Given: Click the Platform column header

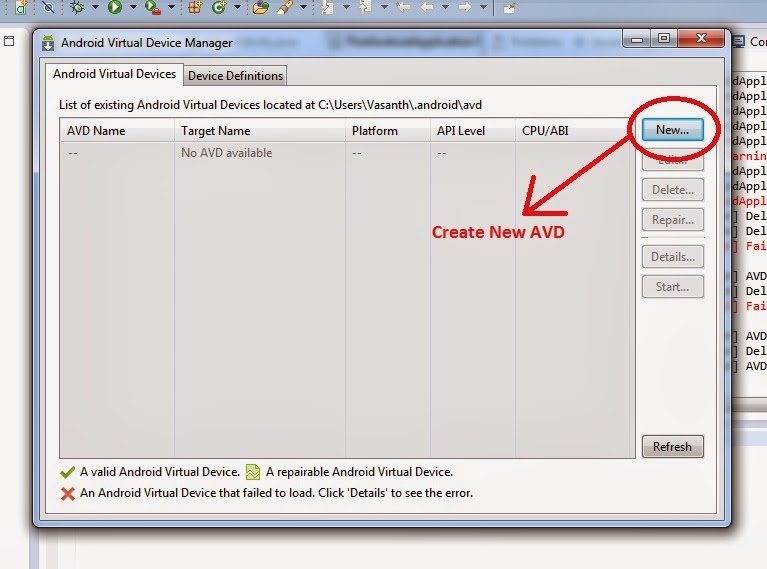Looking at the screenshot, I should coord(387,131).
